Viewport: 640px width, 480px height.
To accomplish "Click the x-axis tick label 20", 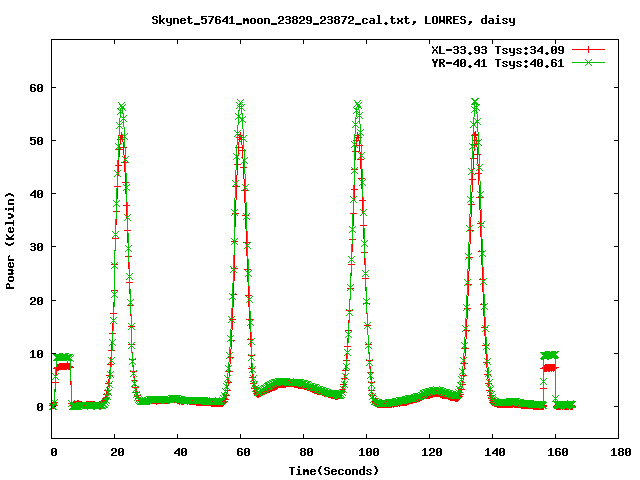I will (x=118, y=452).
